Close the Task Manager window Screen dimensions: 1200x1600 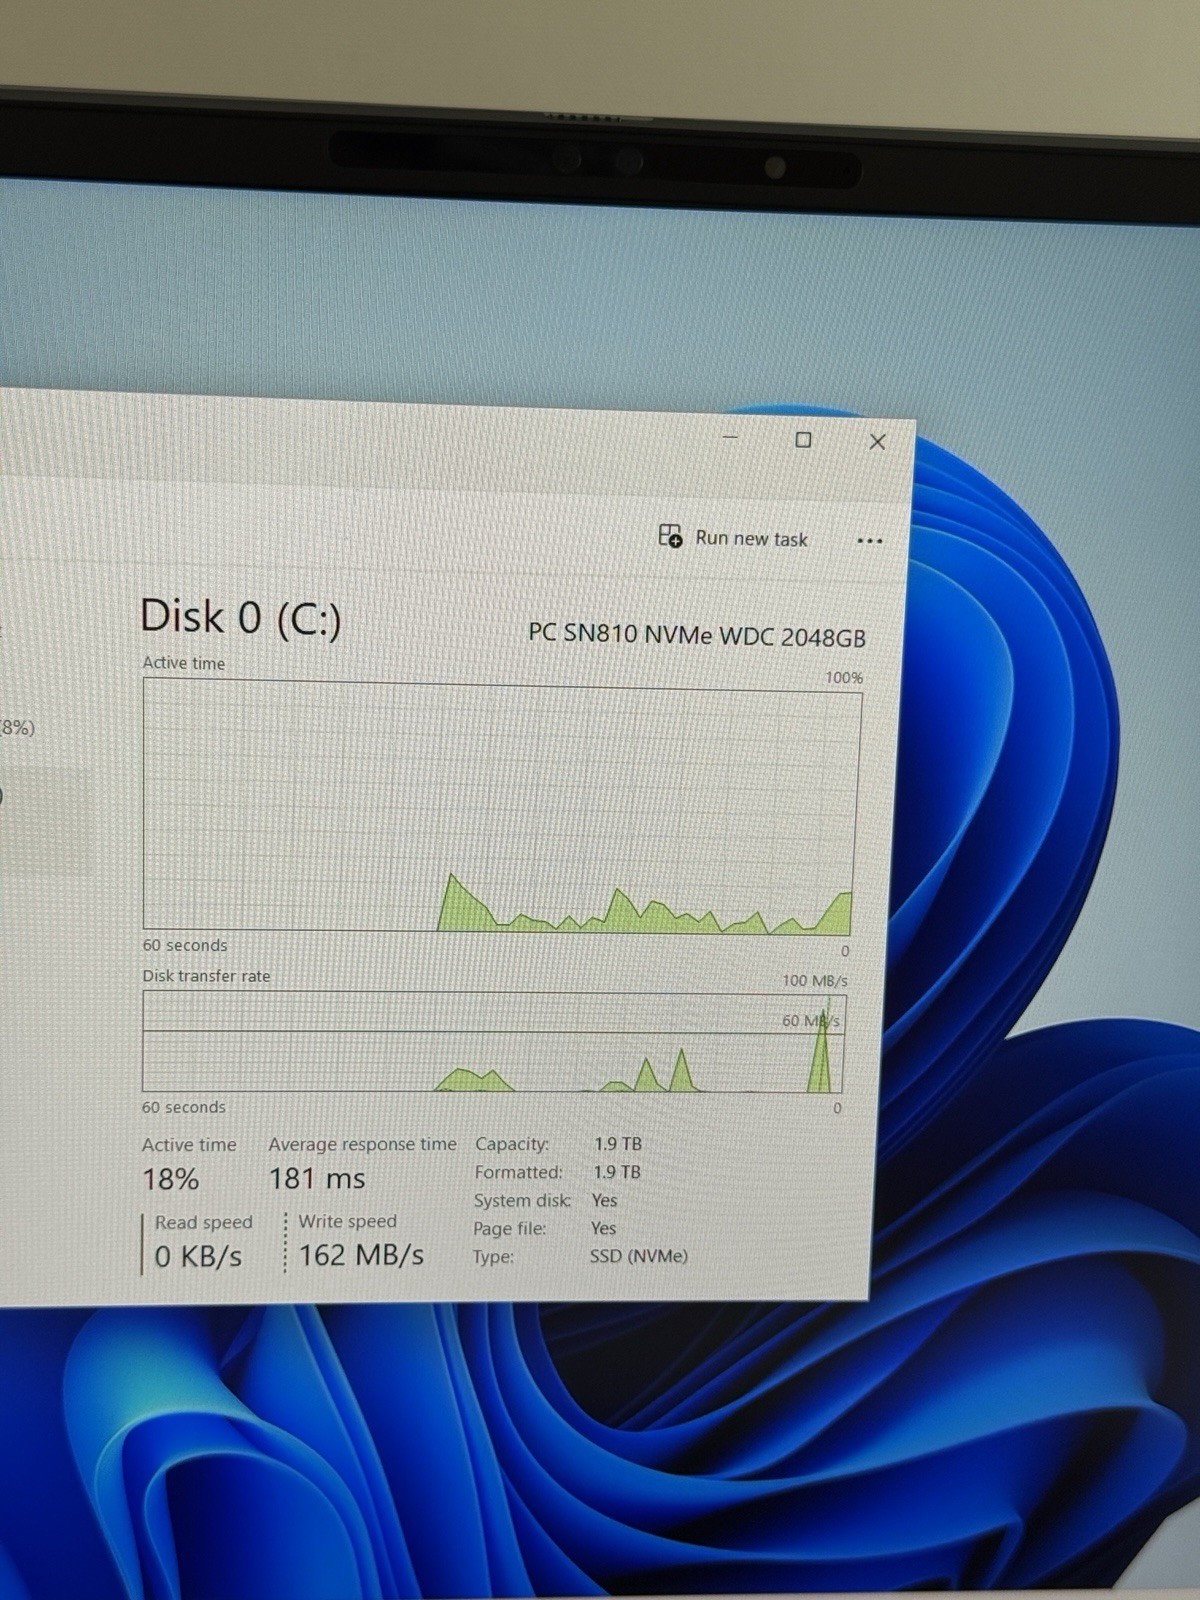click(x=877, y=441)
